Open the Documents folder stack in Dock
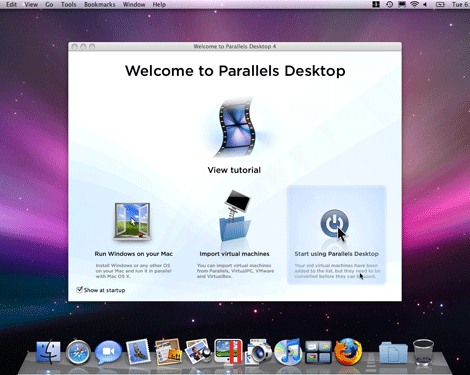The height and width of the screenshot is (375, 470). coord(393,353)
